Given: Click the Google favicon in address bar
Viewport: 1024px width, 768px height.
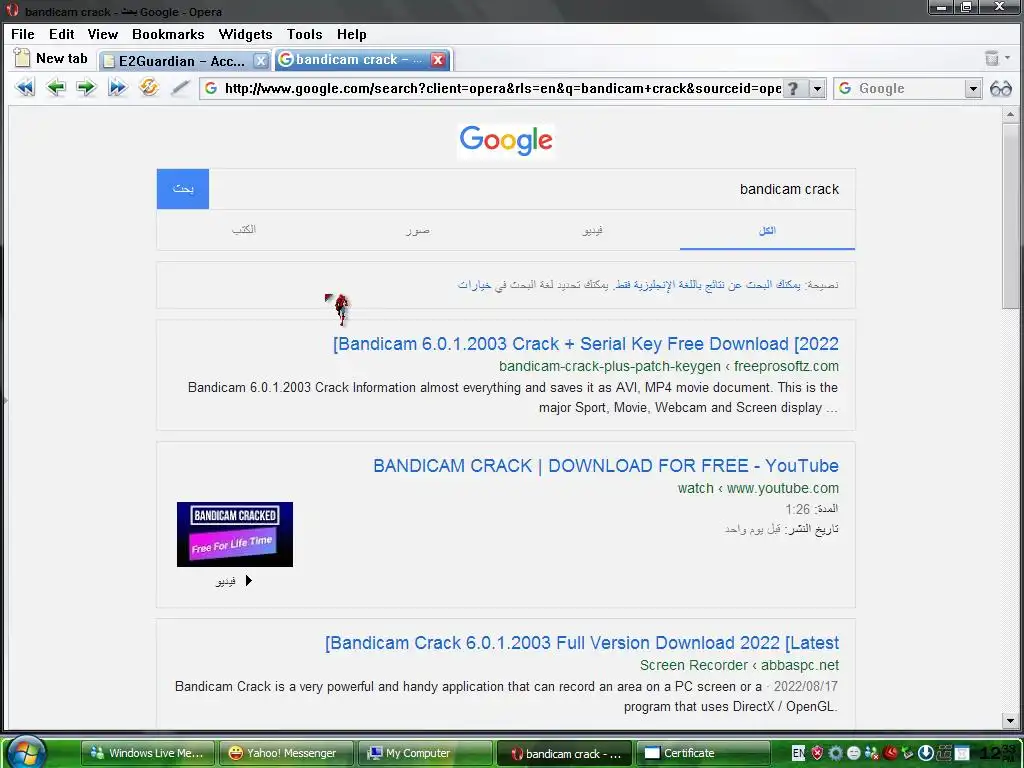Looking at the screenshot, I should pyautogui.click(x=210, y=88).
